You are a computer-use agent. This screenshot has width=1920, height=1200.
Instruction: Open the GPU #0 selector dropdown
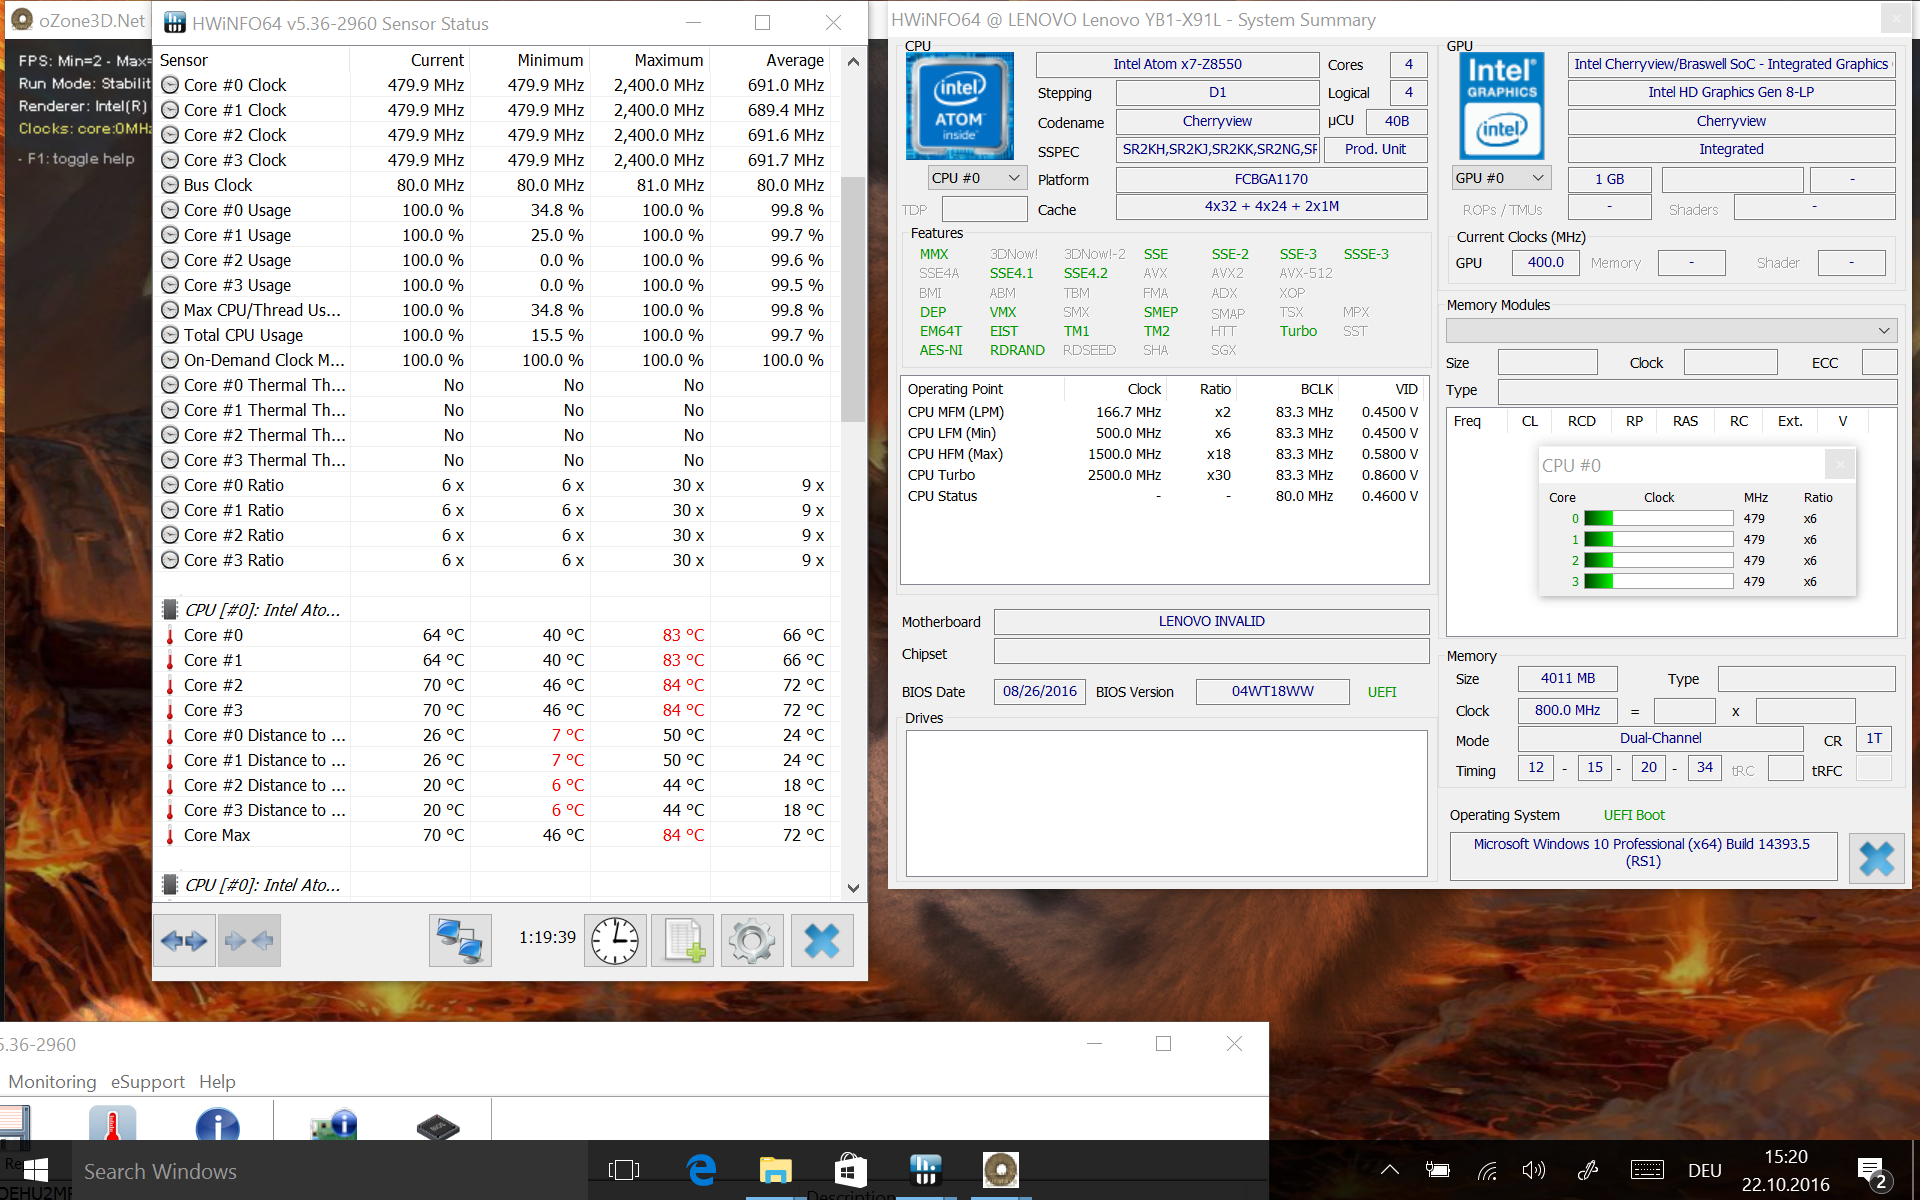point(1500,178)
